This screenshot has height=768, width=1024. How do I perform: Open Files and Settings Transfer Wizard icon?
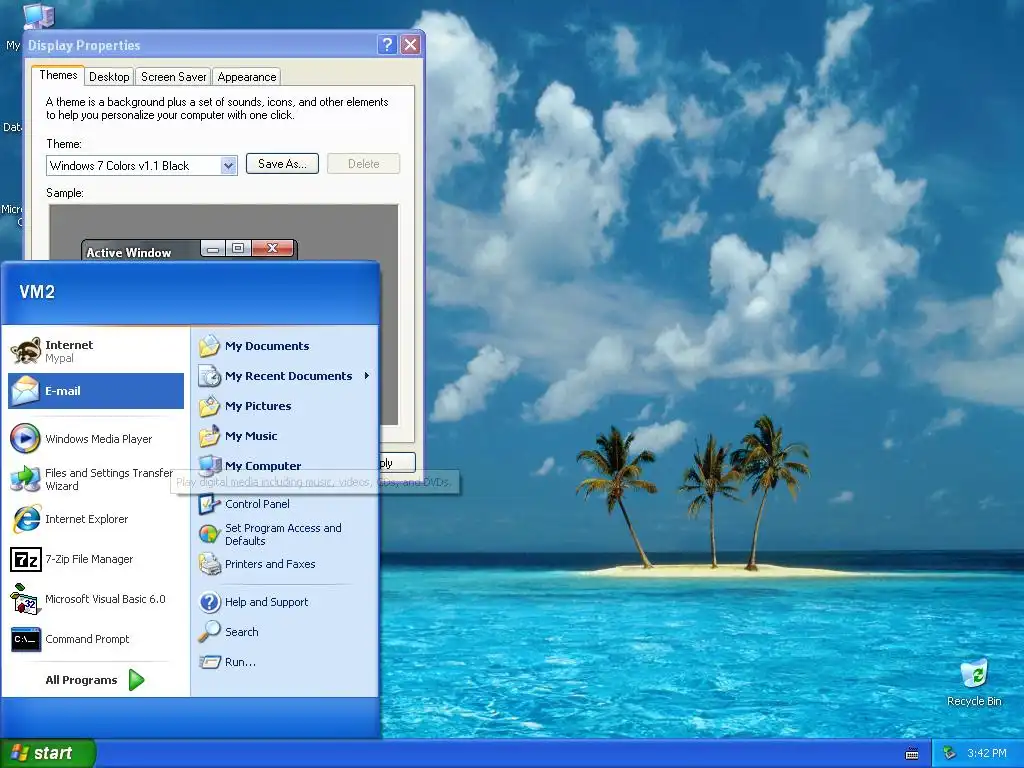[x=25, y=479]
